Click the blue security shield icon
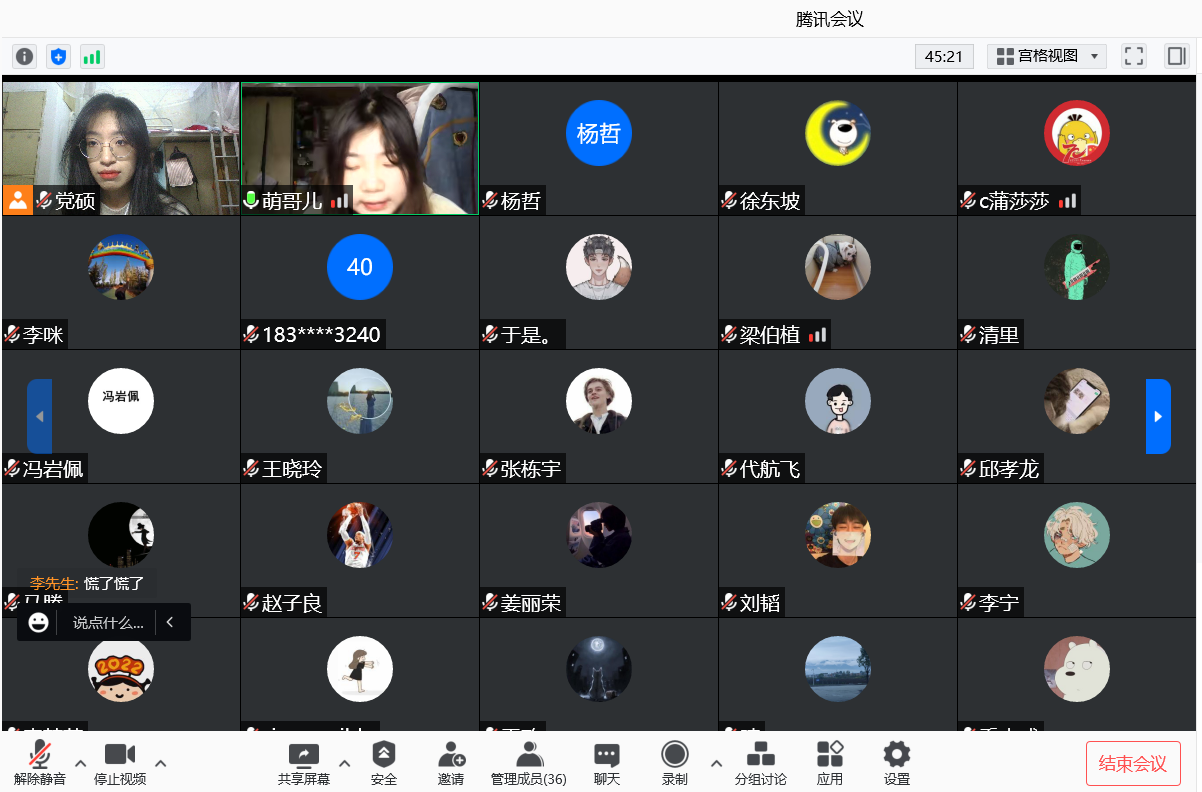Screen dimensions: 1202x792 [59, 57]
